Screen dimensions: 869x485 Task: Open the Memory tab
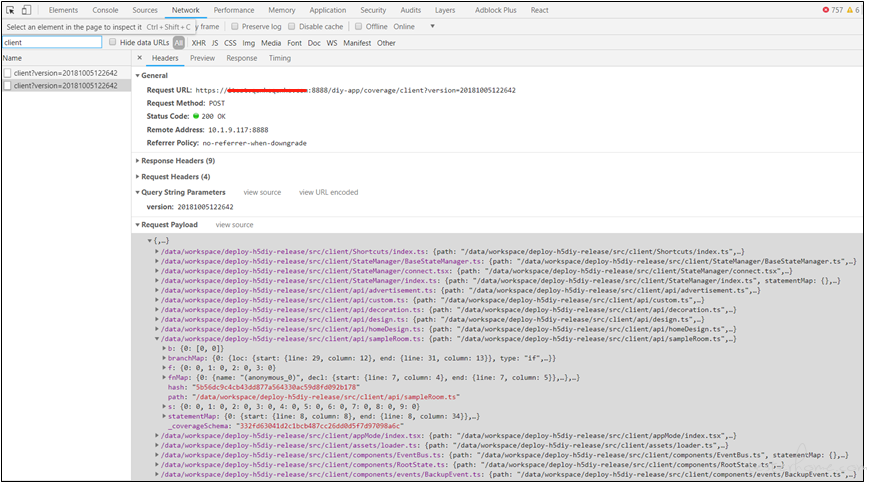282,10
